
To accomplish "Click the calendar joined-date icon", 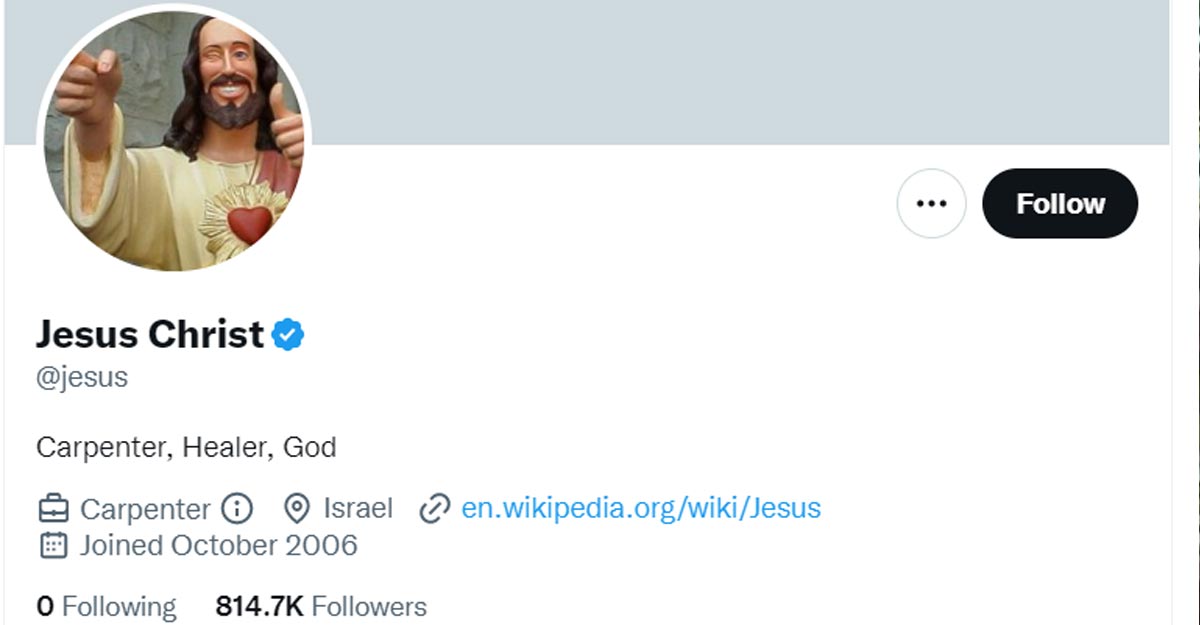I will [53, 545].
